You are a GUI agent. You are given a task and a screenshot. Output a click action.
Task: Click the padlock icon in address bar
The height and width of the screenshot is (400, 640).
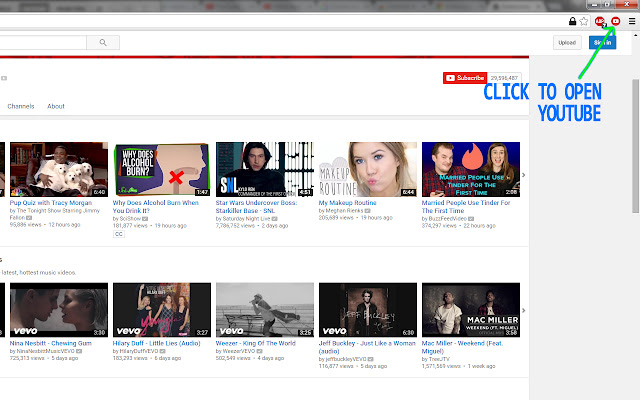[572, 21]
